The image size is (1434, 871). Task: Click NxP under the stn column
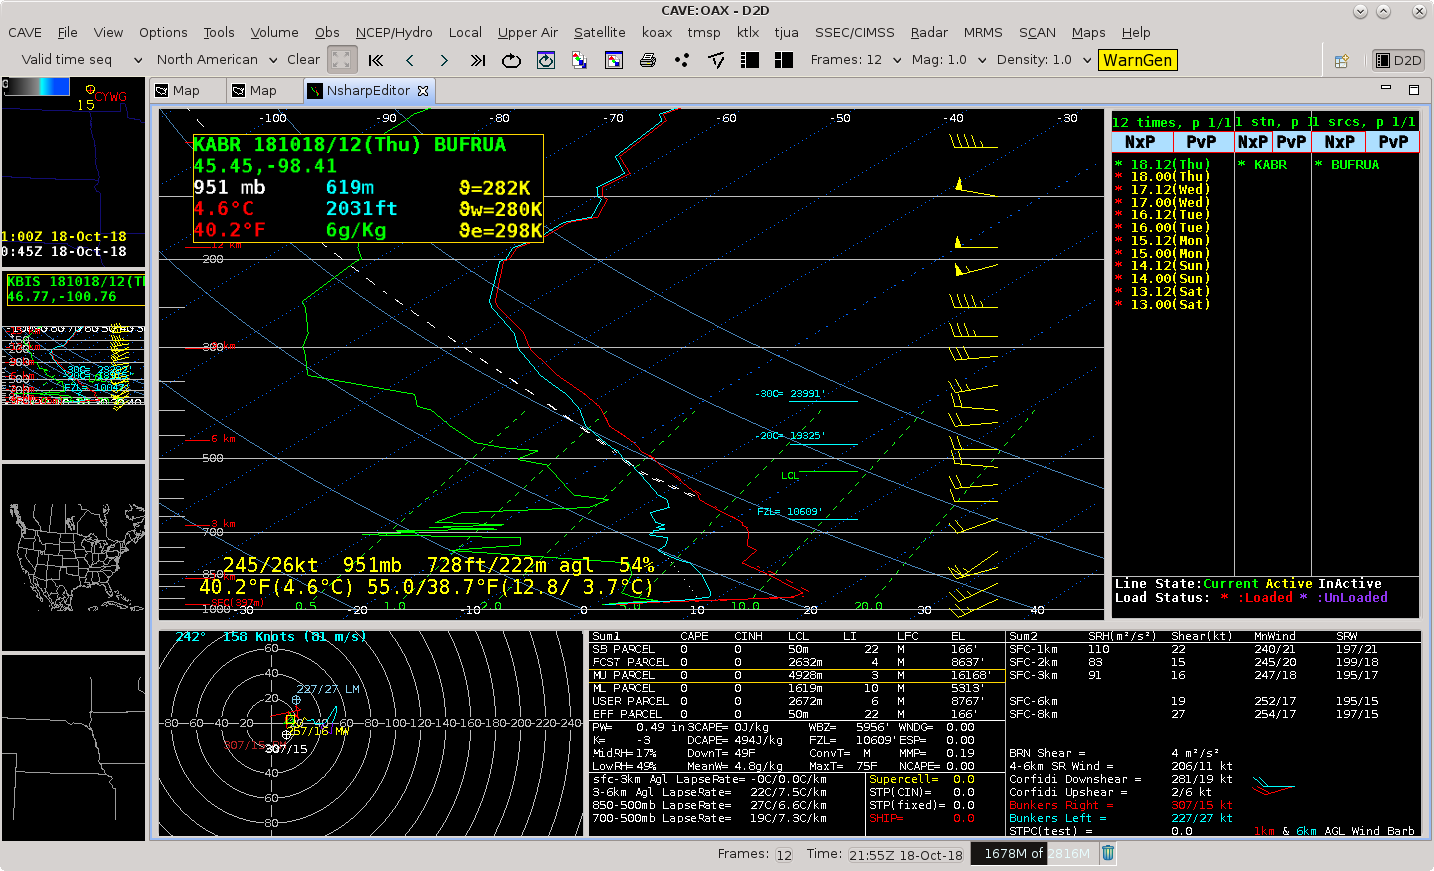[1253, 142]
